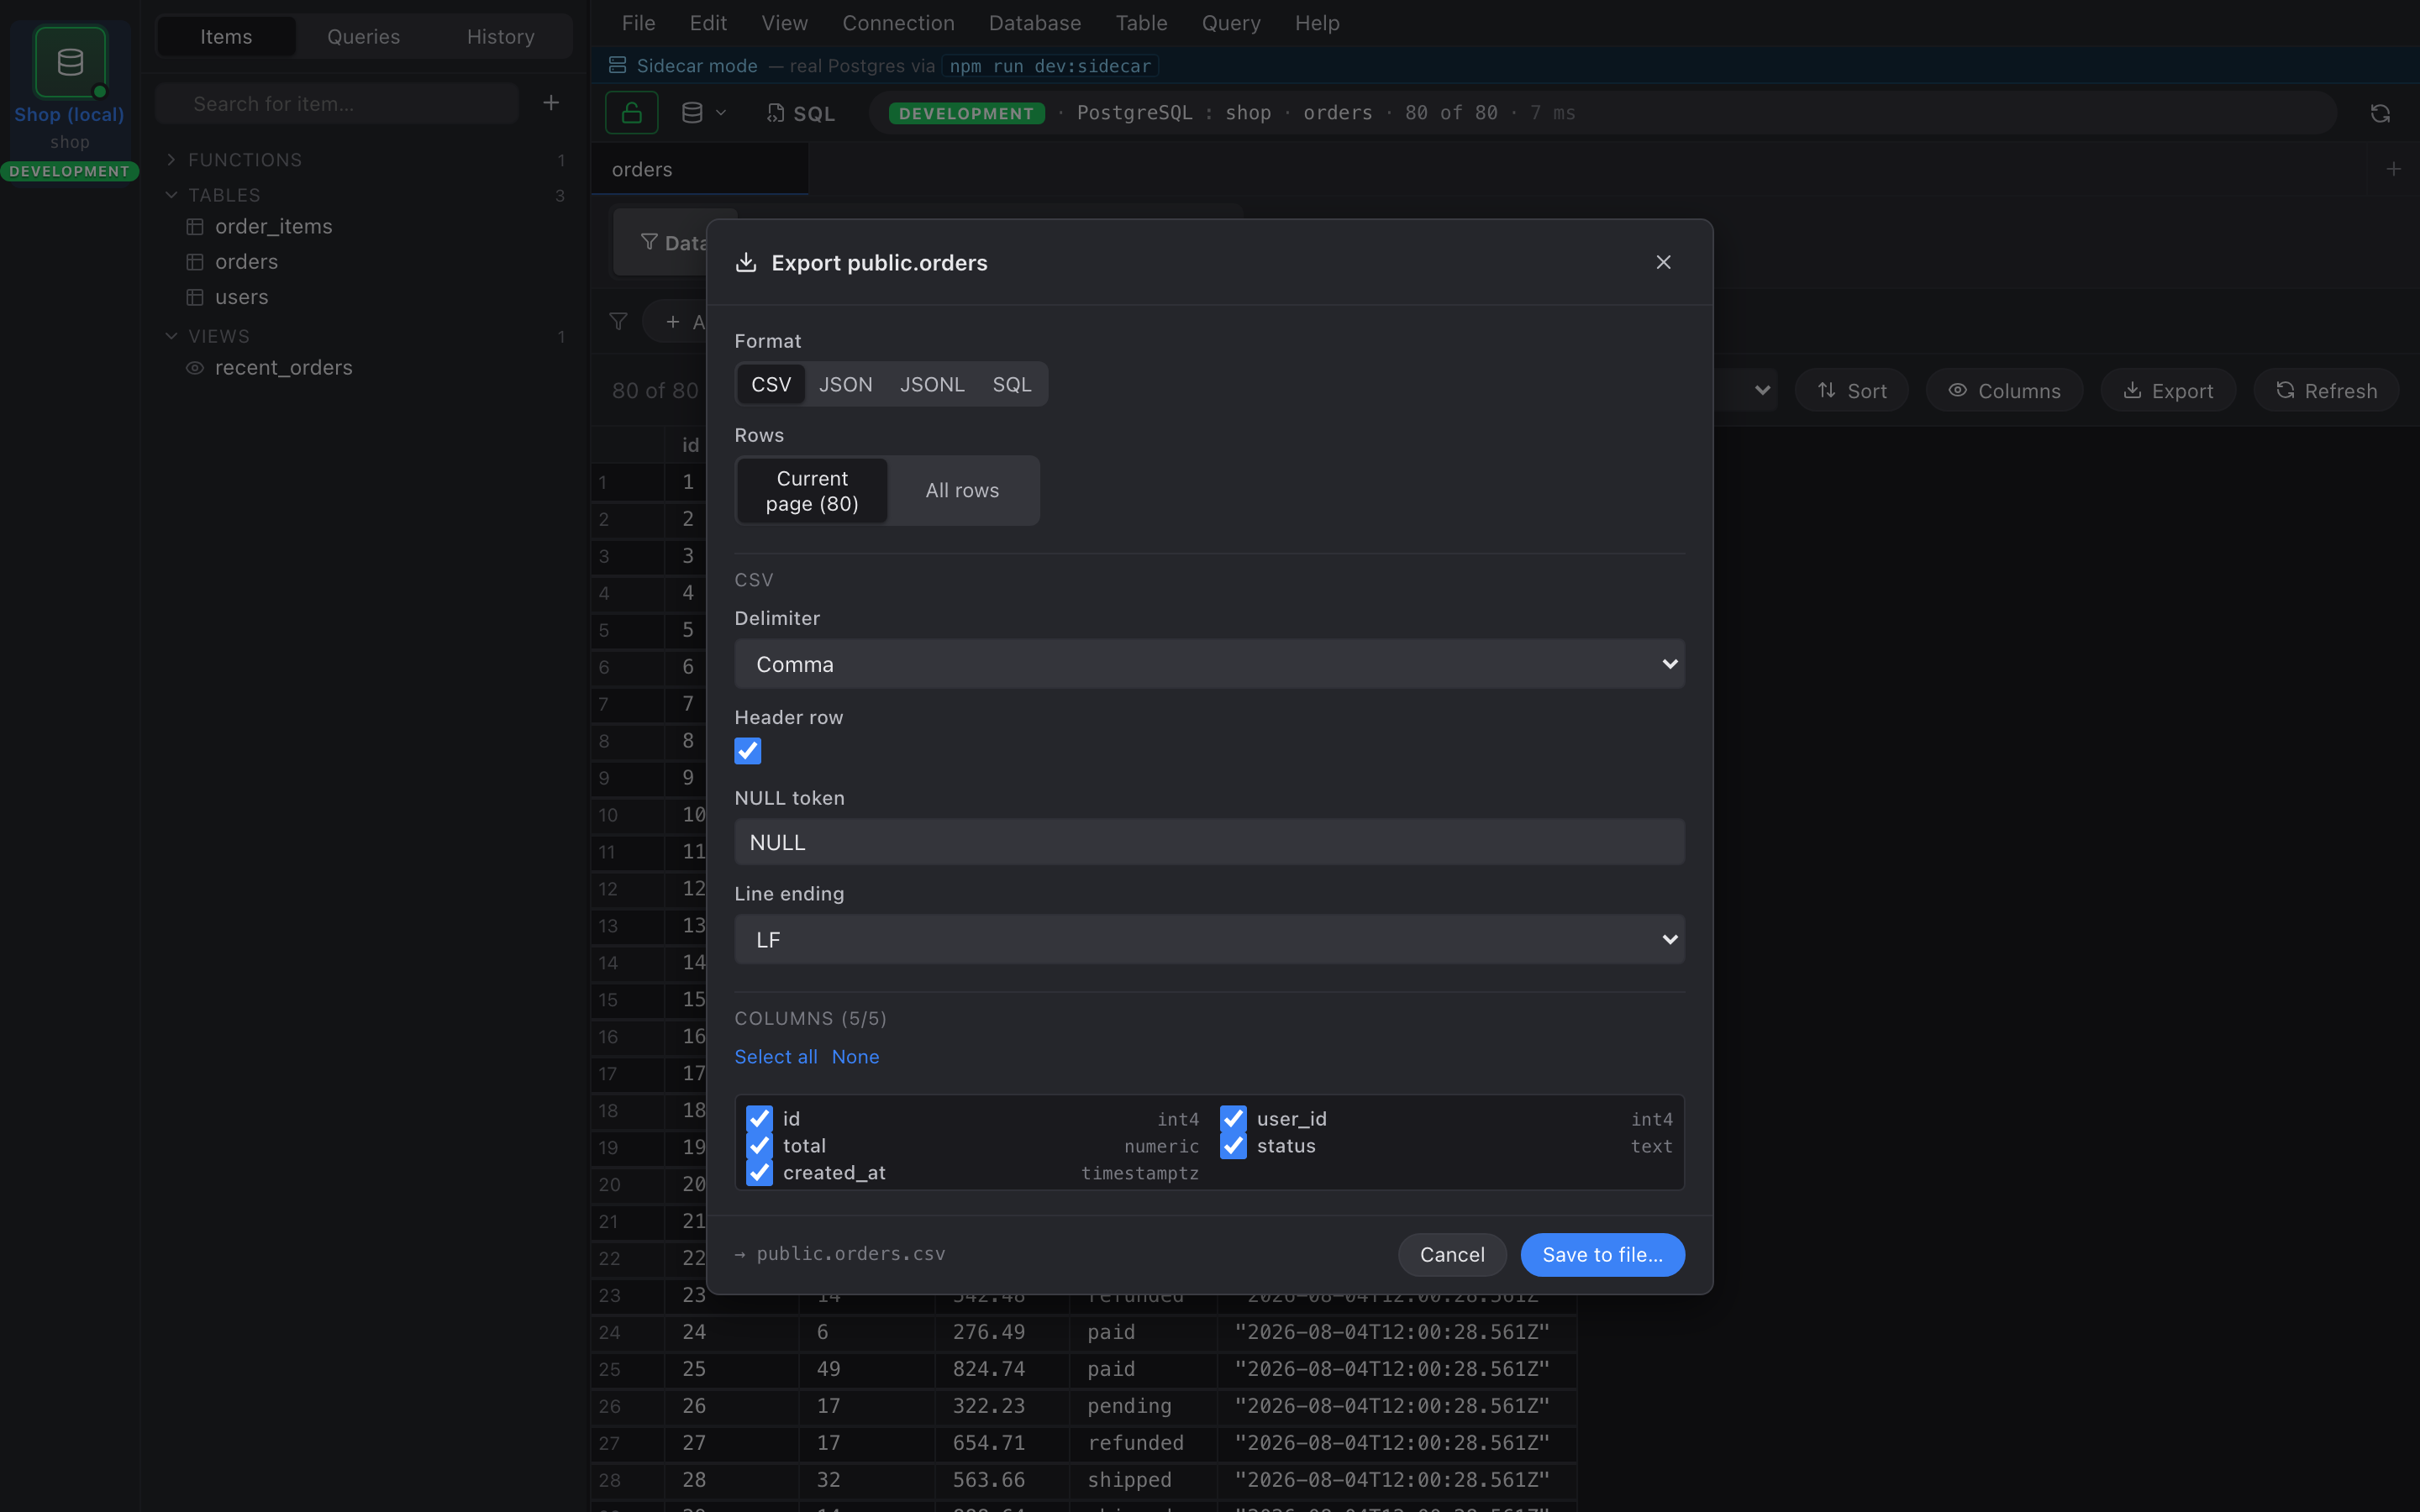Open the File menu
Screen dimensions: 2420x1512
638,23
